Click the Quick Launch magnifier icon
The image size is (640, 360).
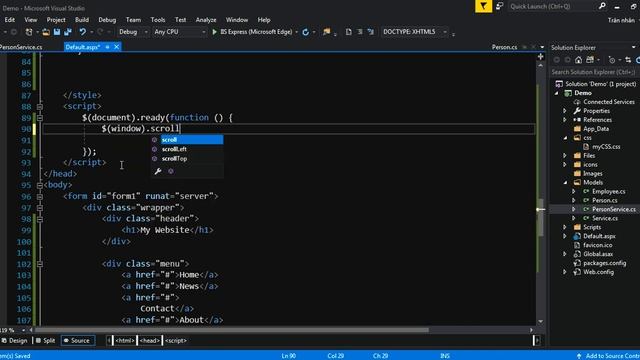pyautogui.click(x=602, y=6)
